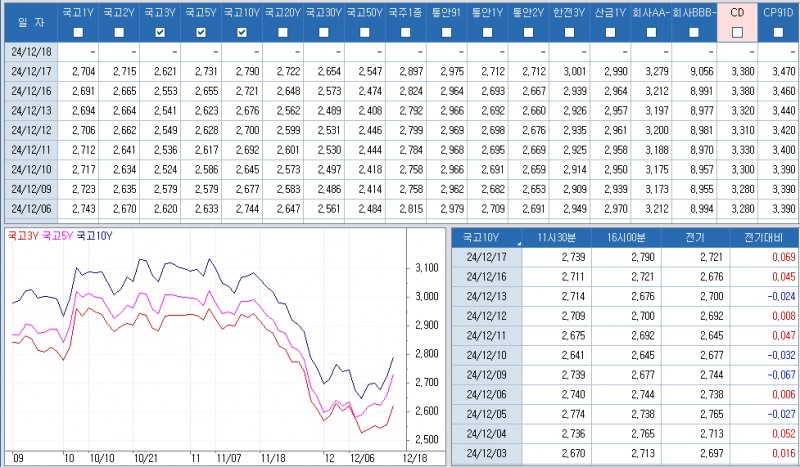This screenshot has height=467, width=800.
Task: Click the 일자 date column header
Action: (30, 22)
